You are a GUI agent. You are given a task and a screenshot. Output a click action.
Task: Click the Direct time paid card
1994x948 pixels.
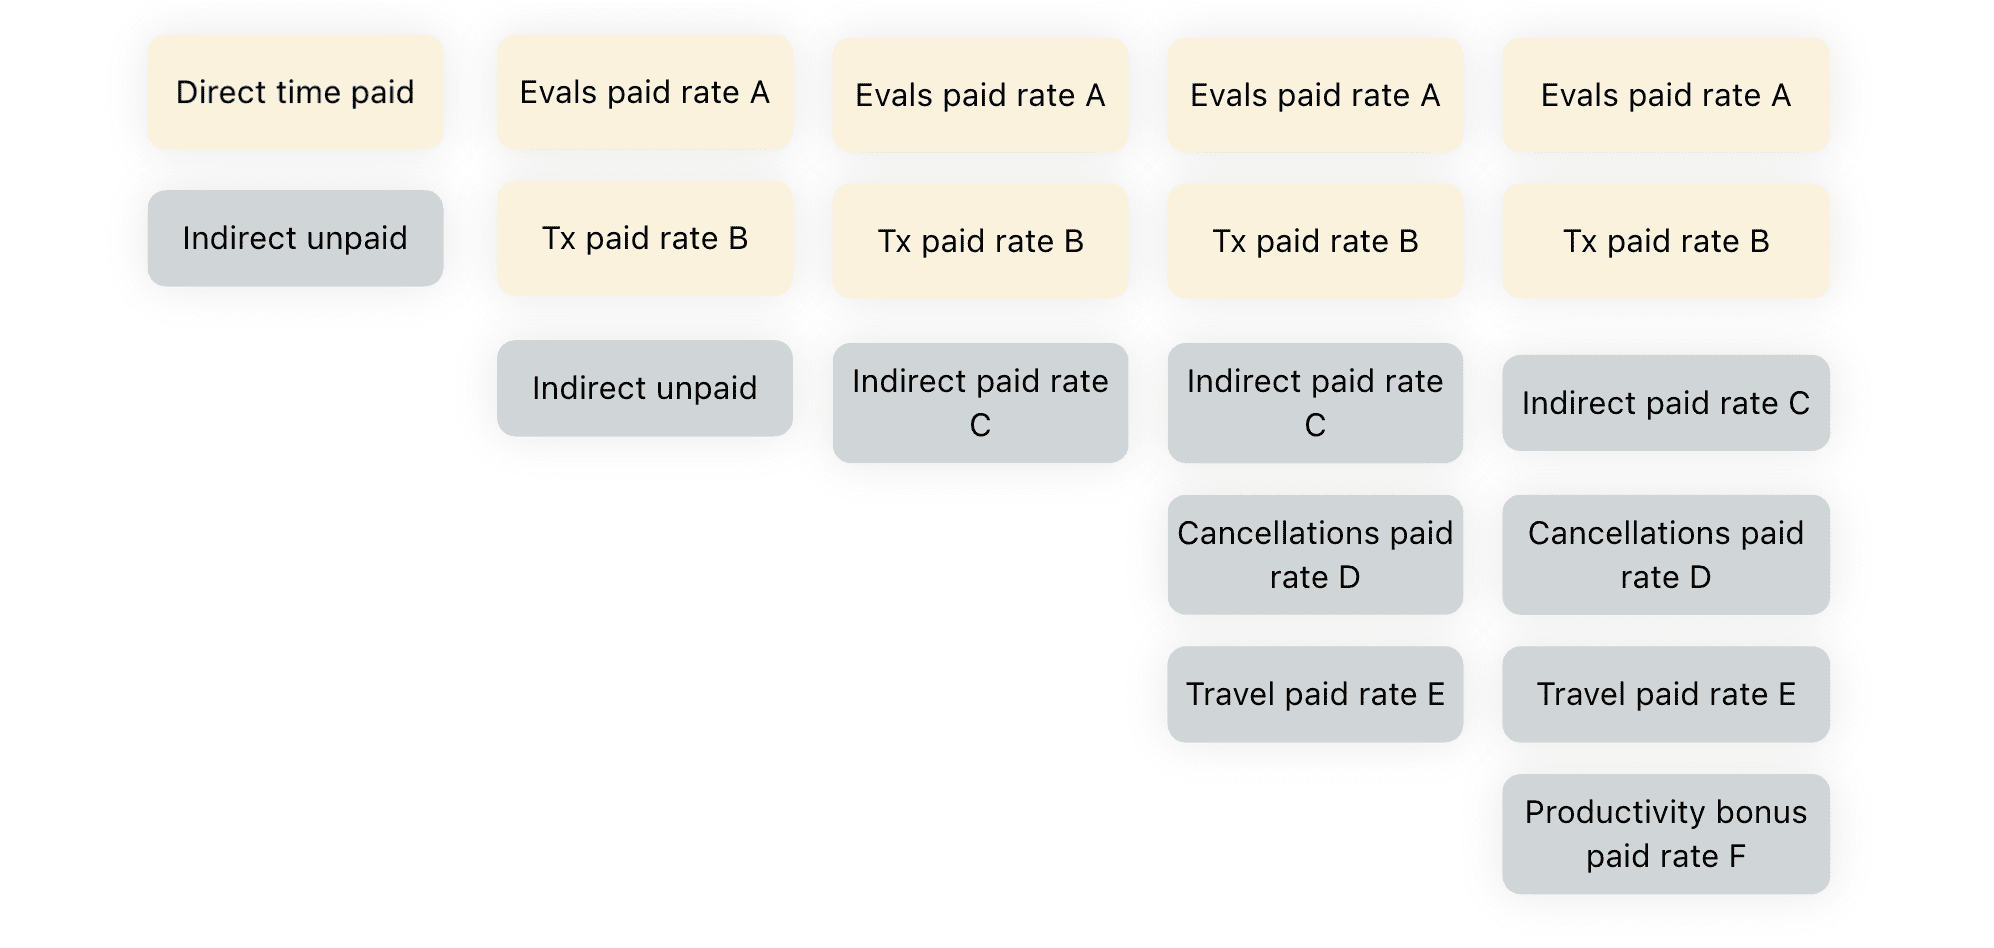[x=295, y=92]
